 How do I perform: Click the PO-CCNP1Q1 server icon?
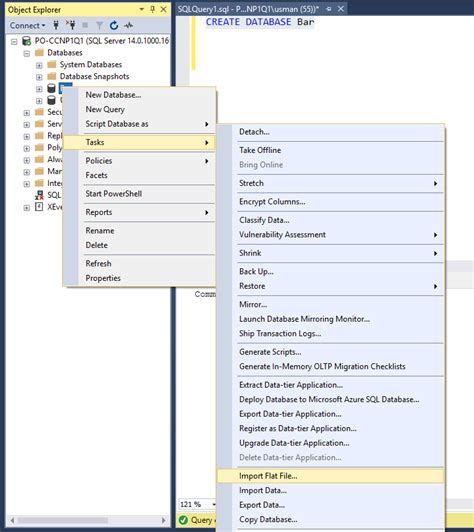tap(26, 41)
